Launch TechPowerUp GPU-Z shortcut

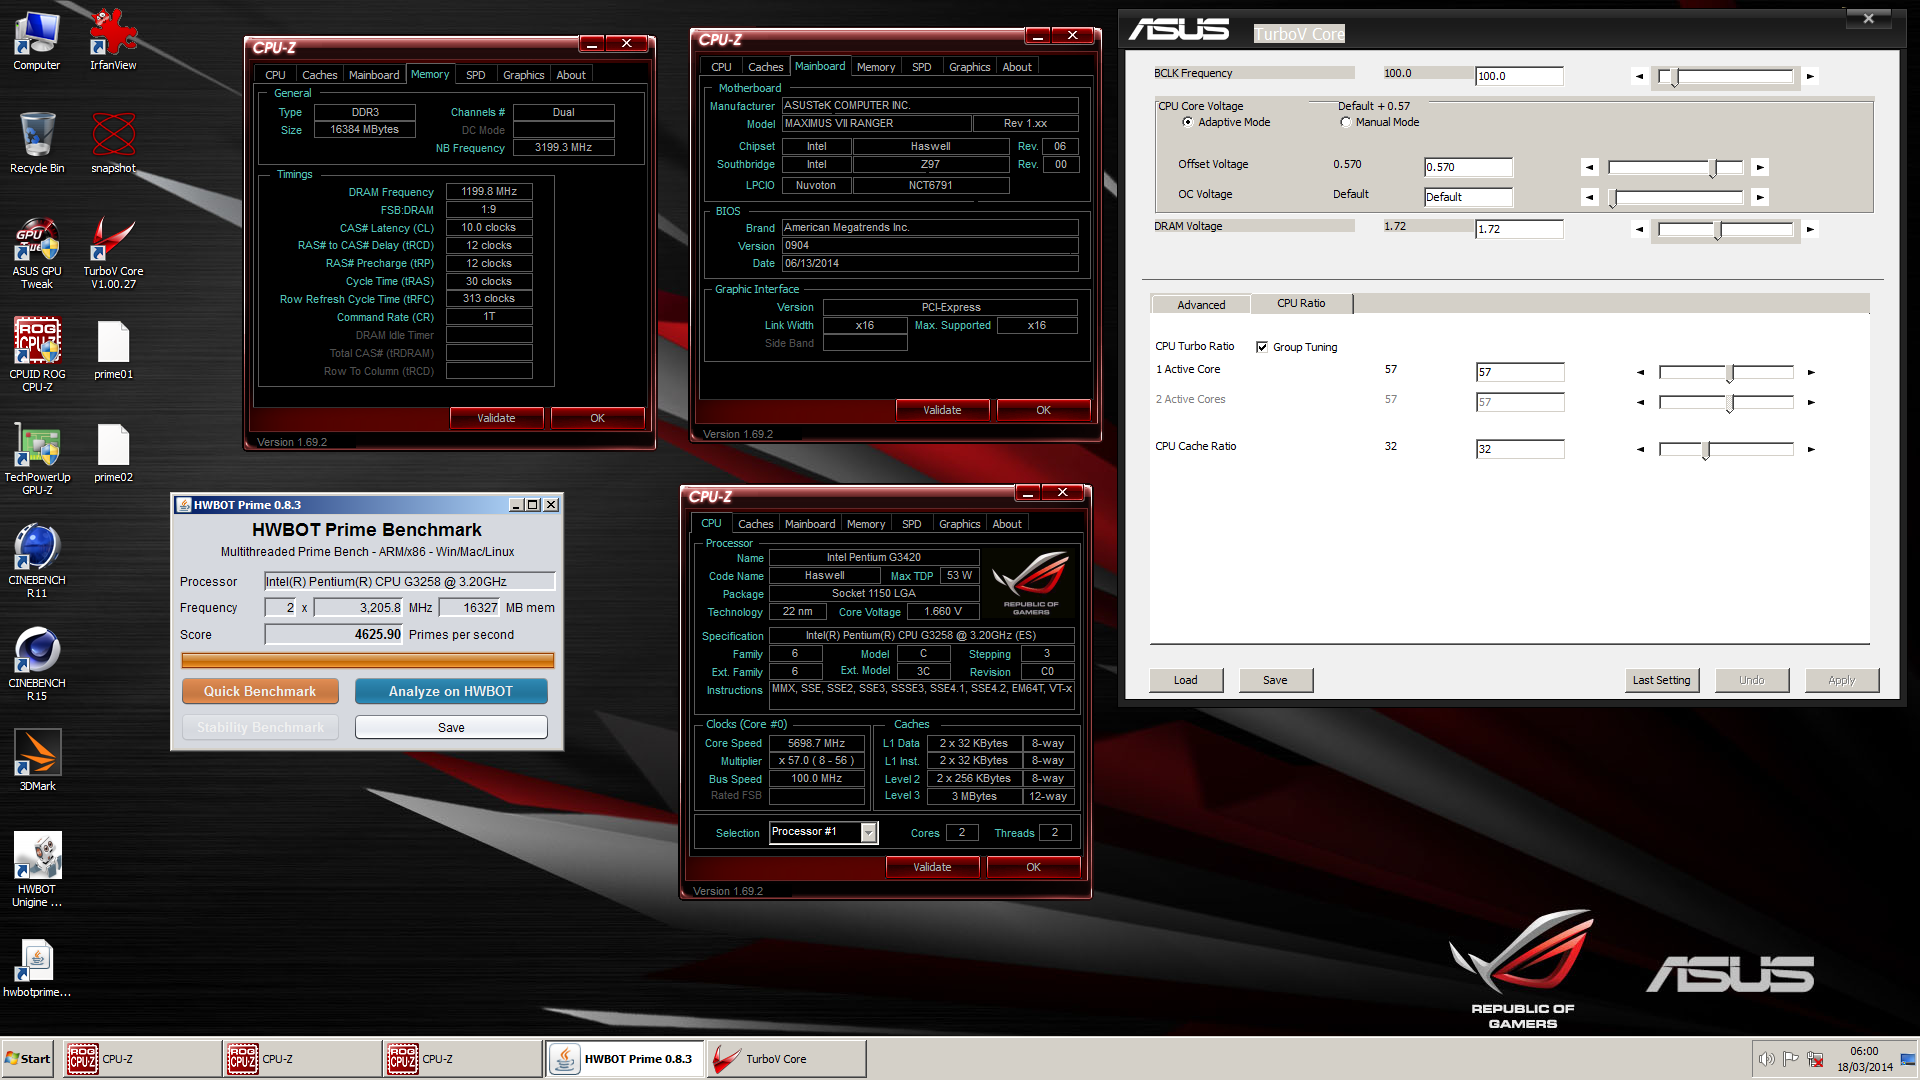(x=37, y=459)
